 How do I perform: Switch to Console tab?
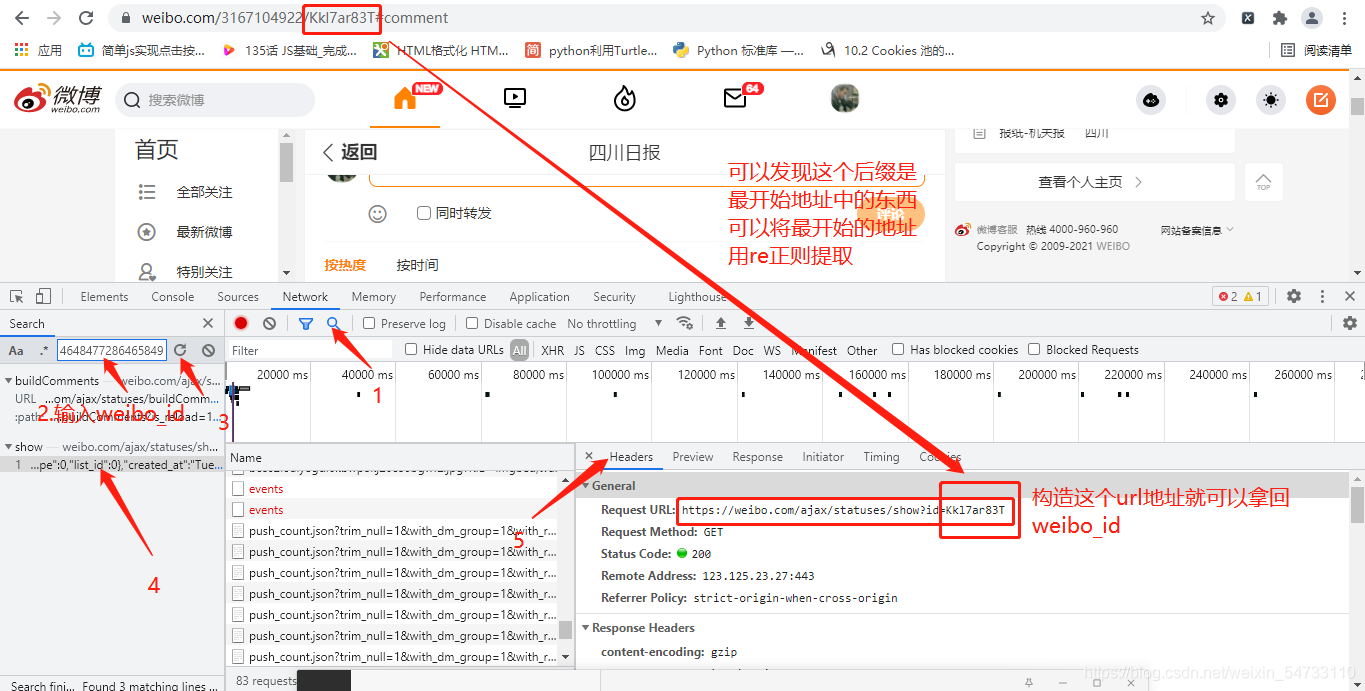[x=173, y=297]
